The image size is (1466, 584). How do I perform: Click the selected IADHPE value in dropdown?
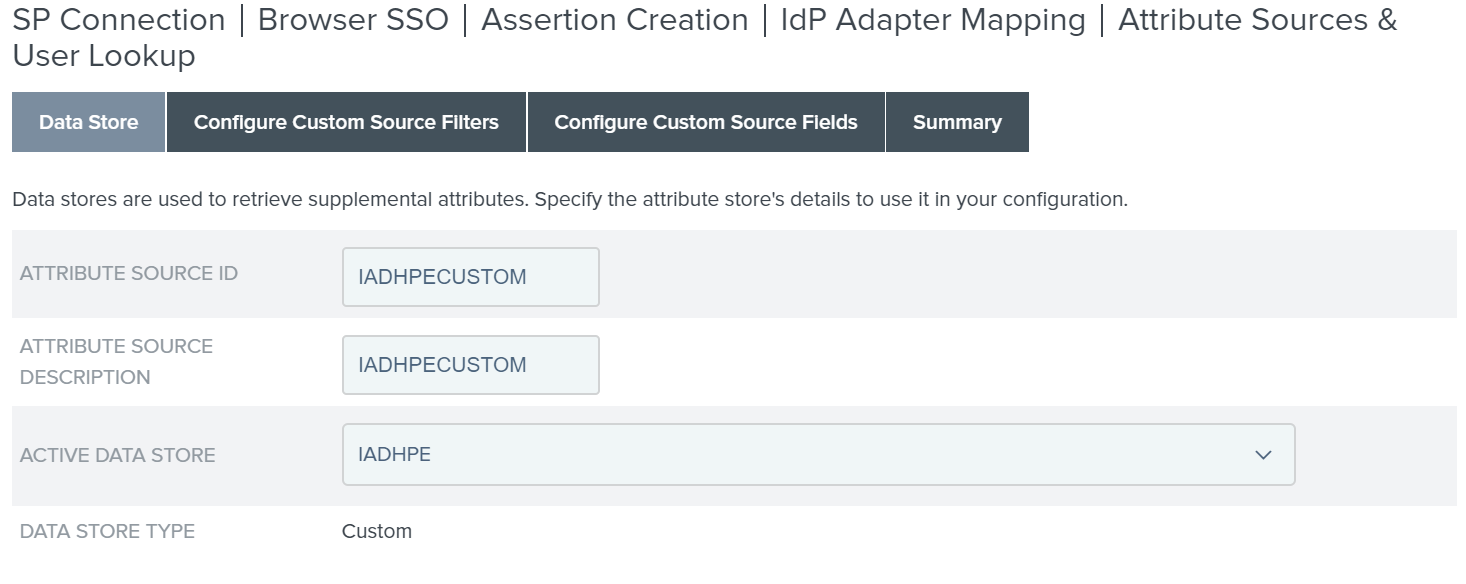pyautogui.click(x=395, y=454)
